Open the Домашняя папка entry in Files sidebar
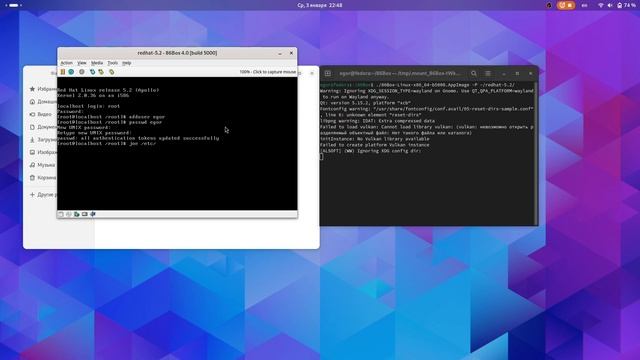Image resolution: width=640 pixels, height=360 pixels. (x=43, y=102)
